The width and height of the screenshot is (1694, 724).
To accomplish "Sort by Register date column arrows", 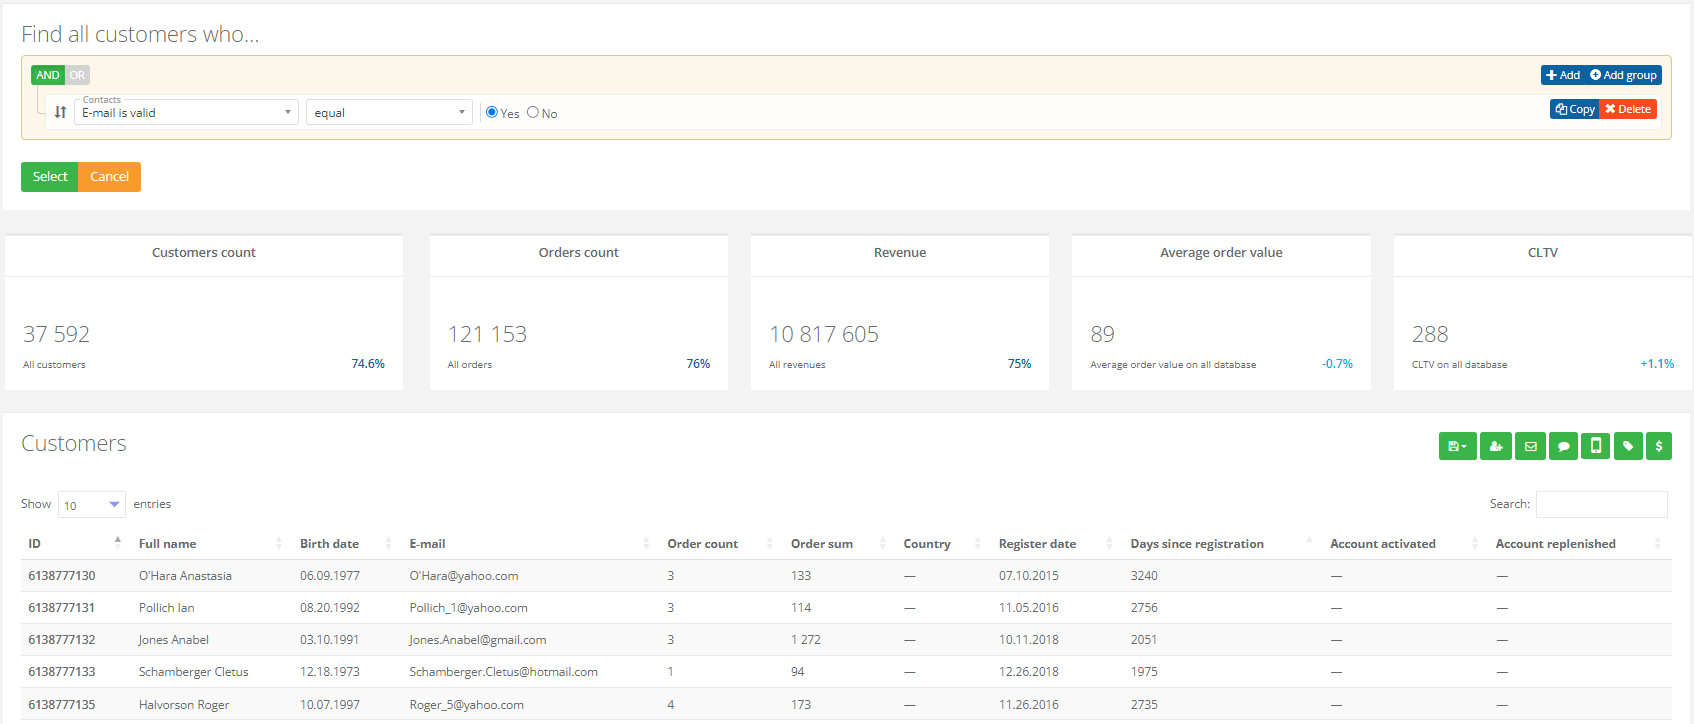I will click(1110, 543).
